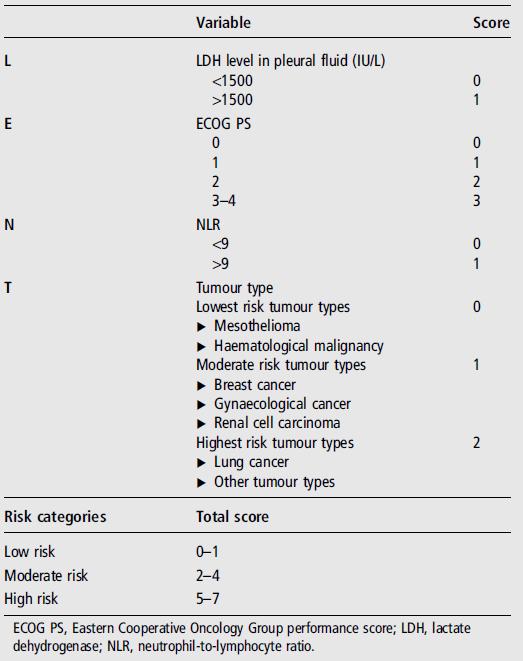
Task: Select the ECOG PS heading
Action: (223, 124)
